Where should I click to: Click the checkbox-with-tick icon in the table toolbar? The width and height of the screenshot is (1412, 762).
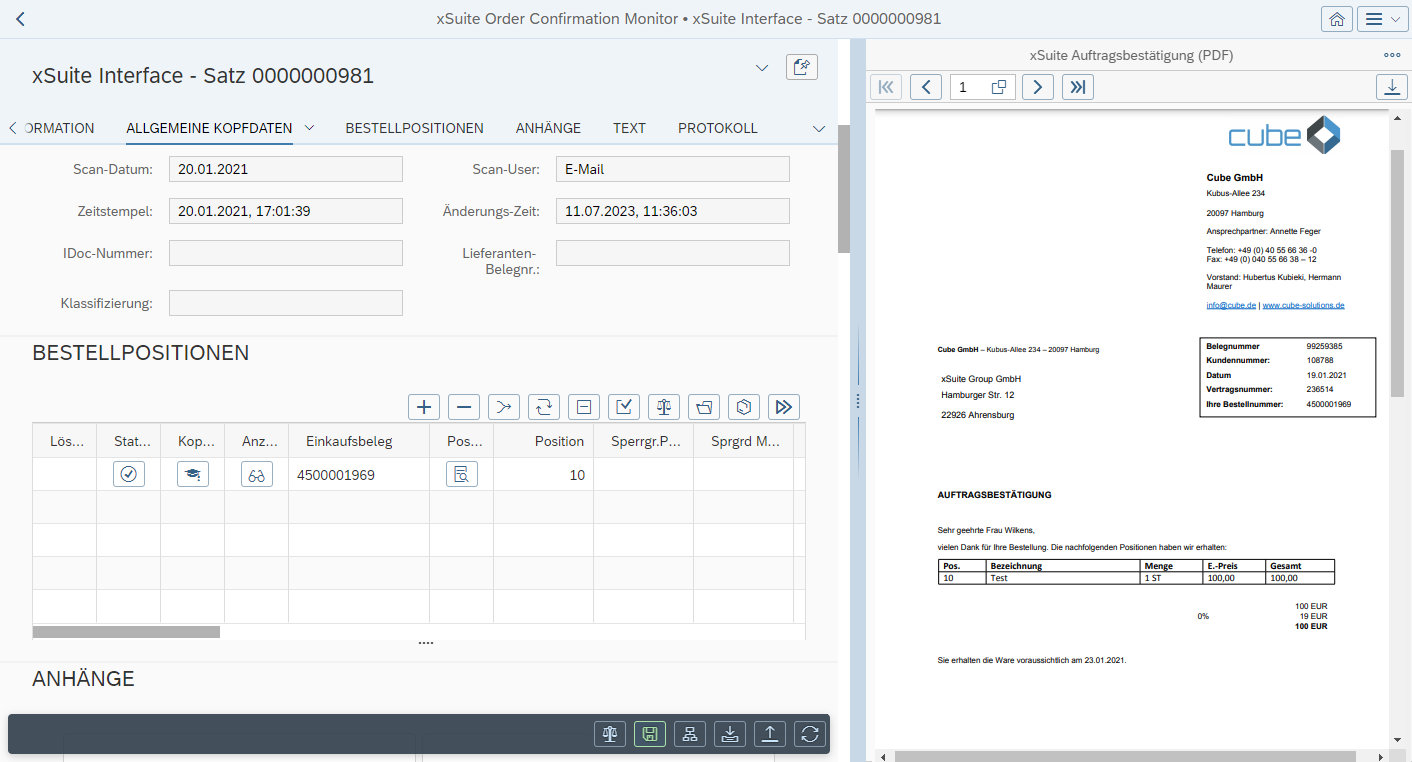[624, 407]
